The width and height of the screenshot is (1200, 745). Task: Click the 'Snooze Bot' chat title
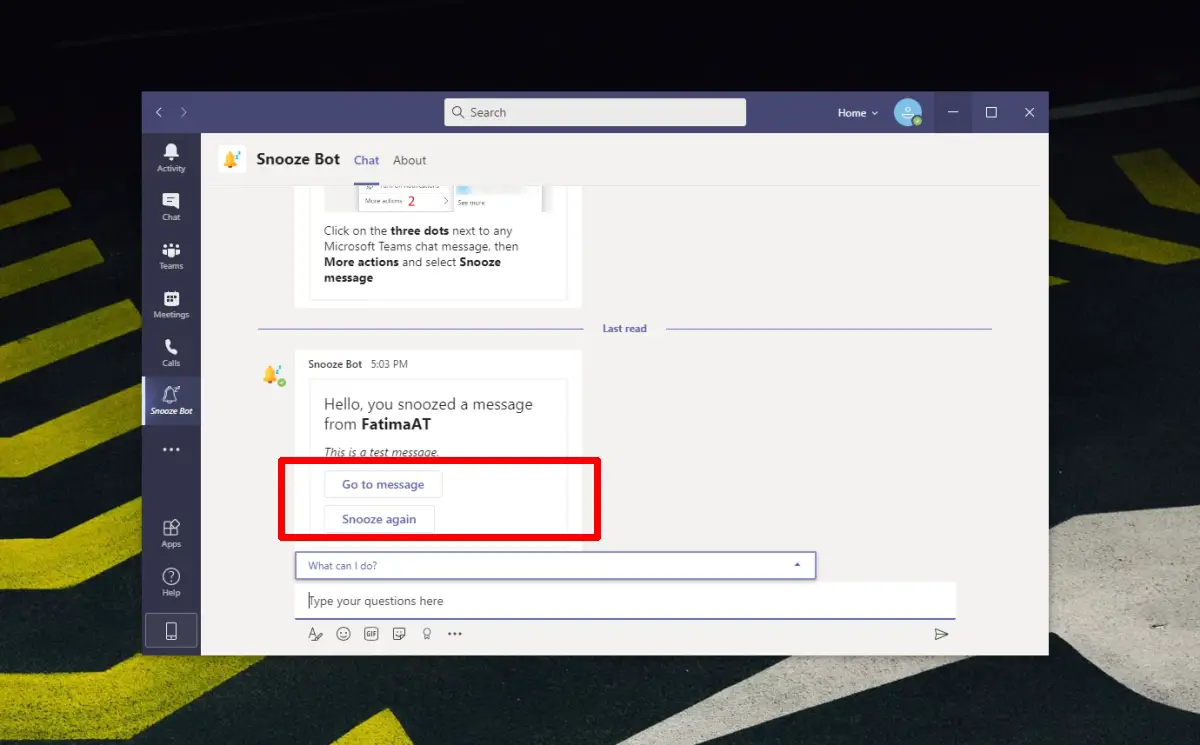coord(298,159)
